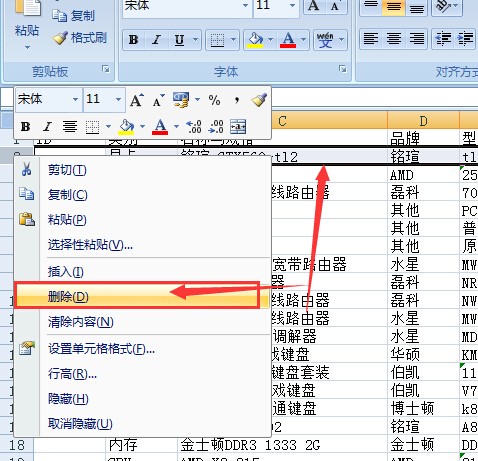Image resolution: width=478 pixels, height=461 pixels.
Task: Apply mini toolbar yellow fill color
Action: click(127, 127)
